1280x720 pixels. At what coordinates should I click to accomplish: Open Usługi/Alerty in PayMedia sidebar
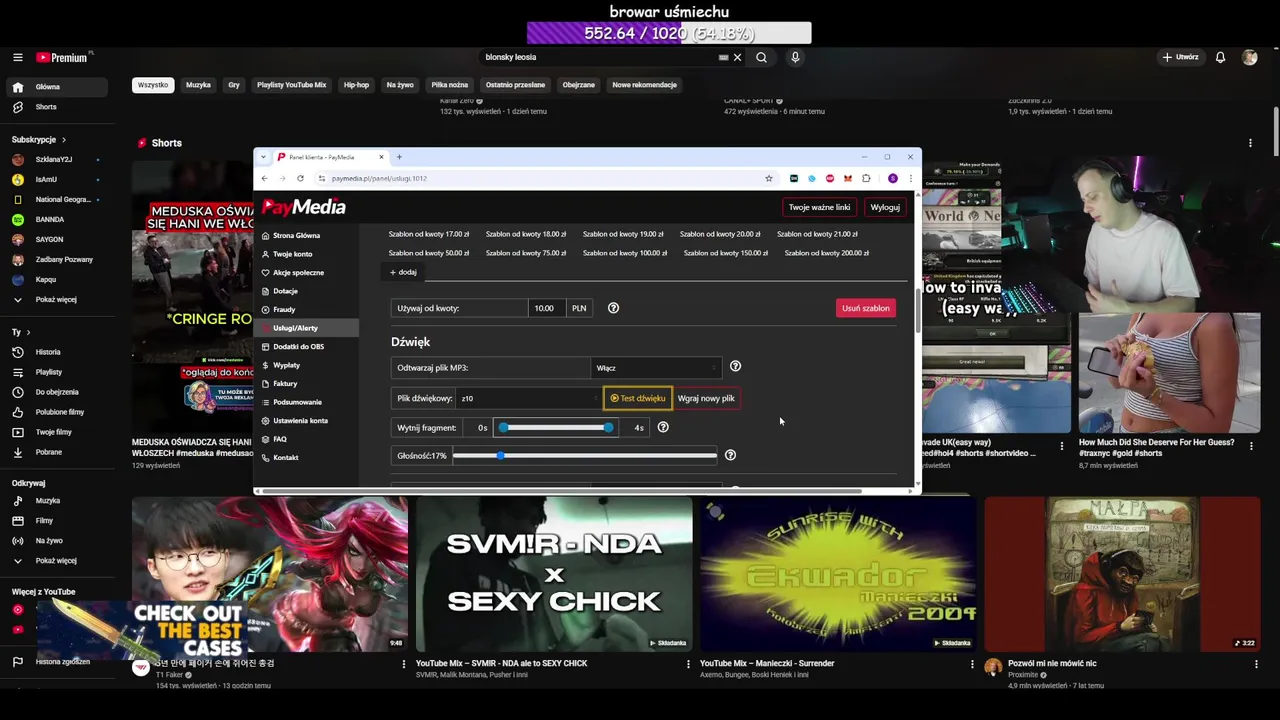click(306, 328)
